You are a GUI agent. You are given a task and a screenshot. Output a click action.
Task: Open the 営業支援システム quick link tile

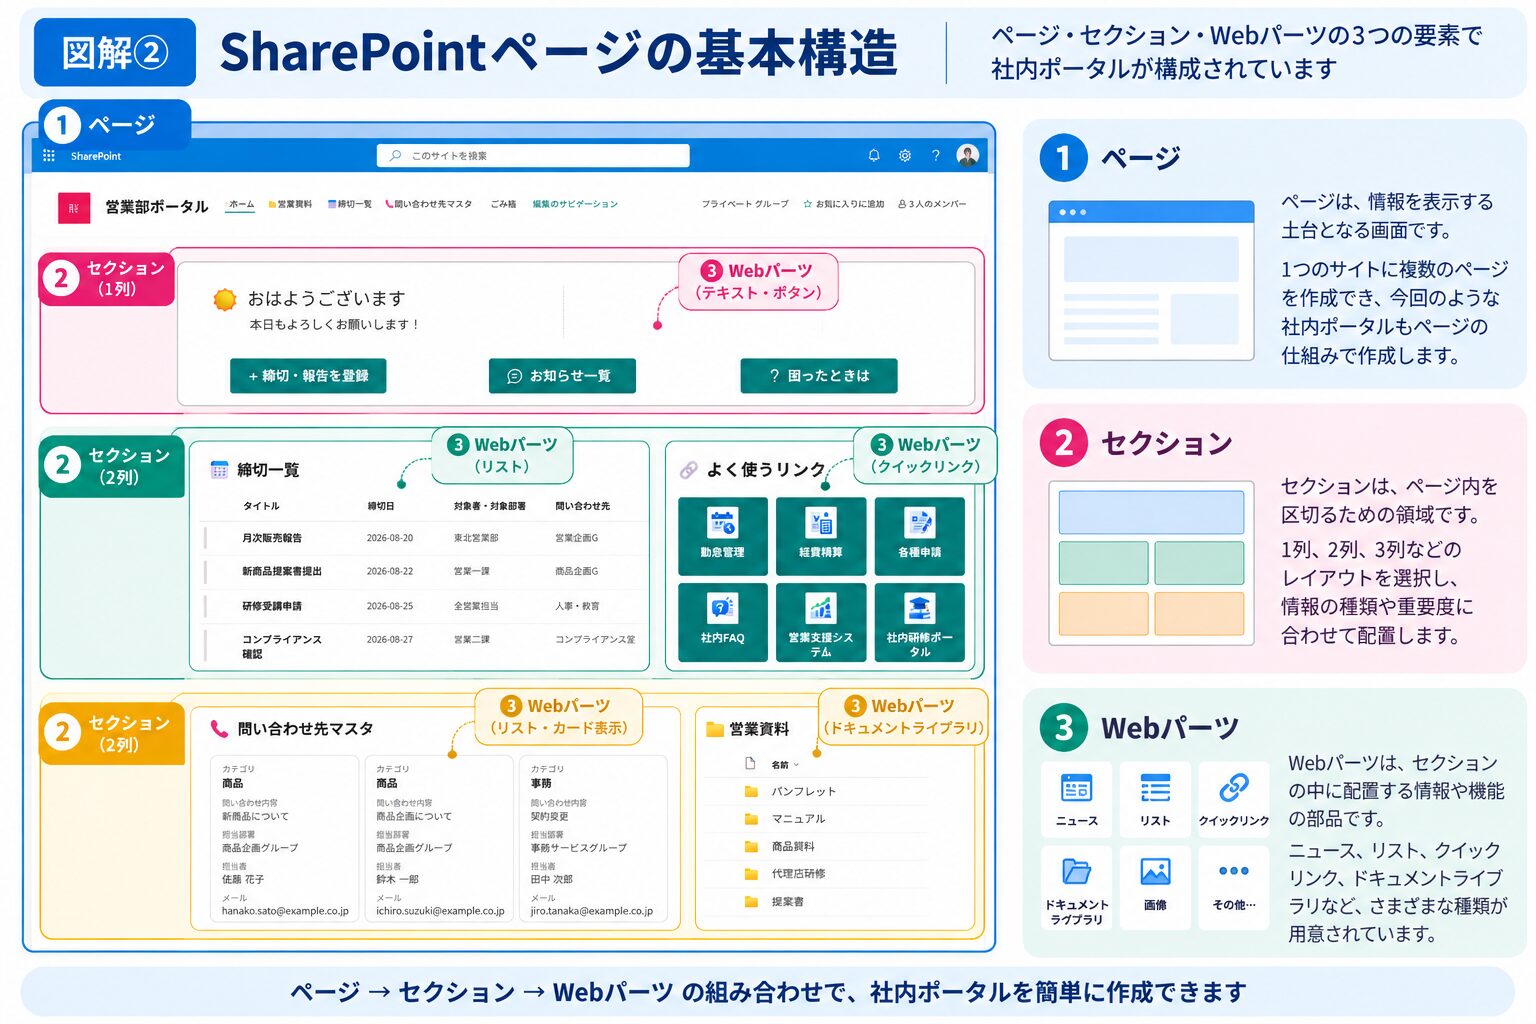tap(821, 622)
